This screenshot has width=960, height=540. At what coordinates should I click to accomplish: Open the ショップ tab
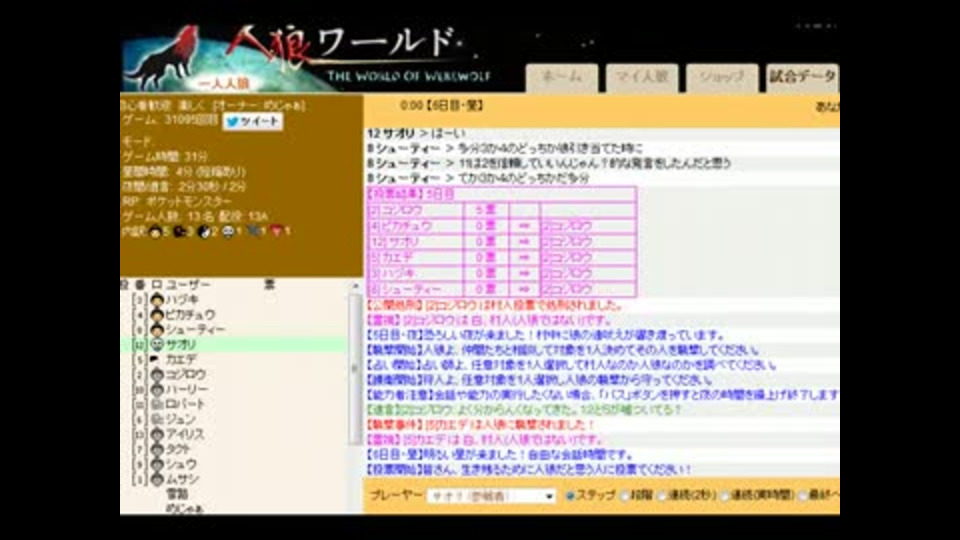point(722,78)
